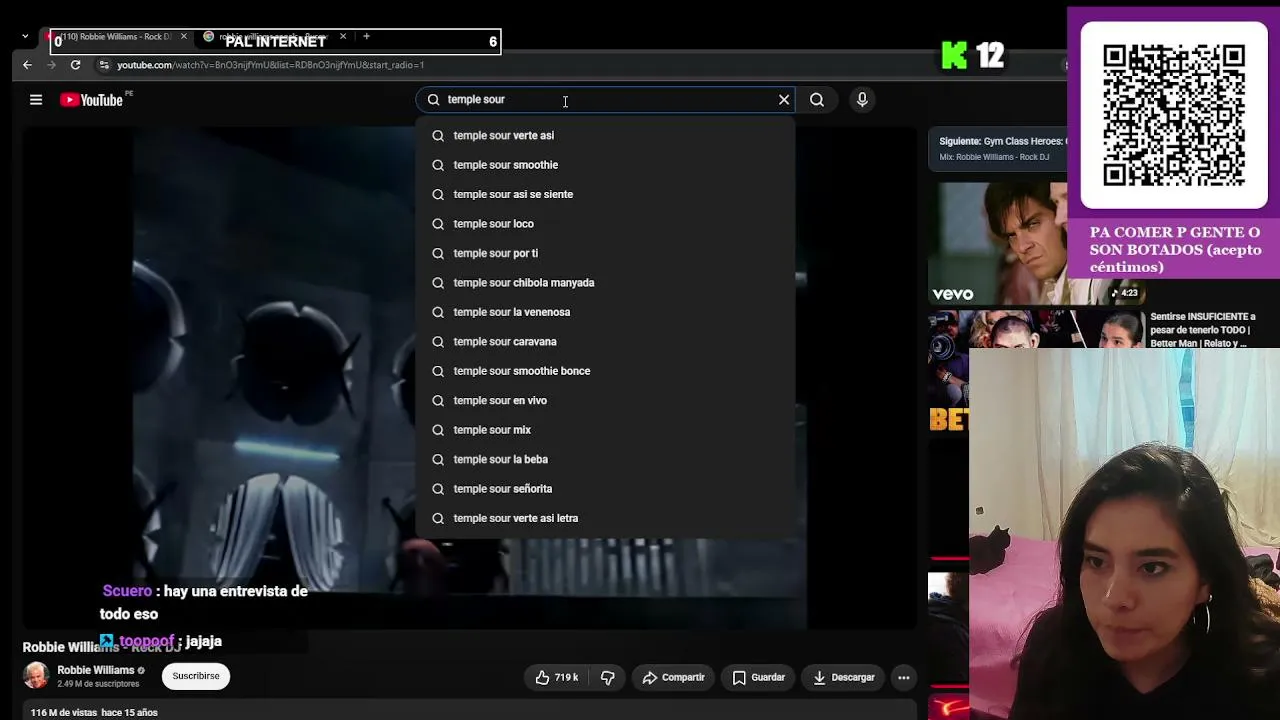The width and height of the screenshot is (1280, 720).
Task: Click the browser forward arrow
Action: pyautogui.click(x=52, y=65)
